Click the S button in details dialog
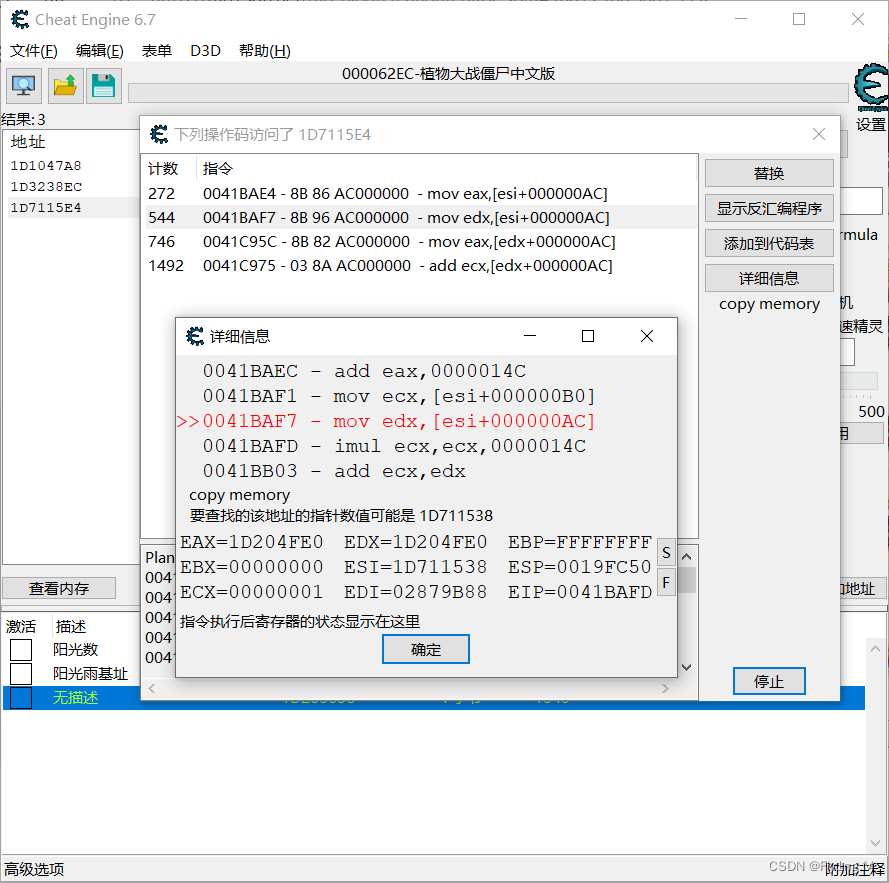The height and width of the screenshot is (883, 889). (x=666, y=552)
